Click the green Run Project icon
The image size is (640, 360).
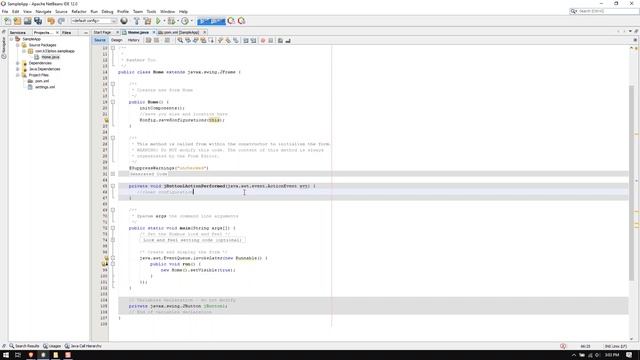pyautogui.click(x=158, y=21)
